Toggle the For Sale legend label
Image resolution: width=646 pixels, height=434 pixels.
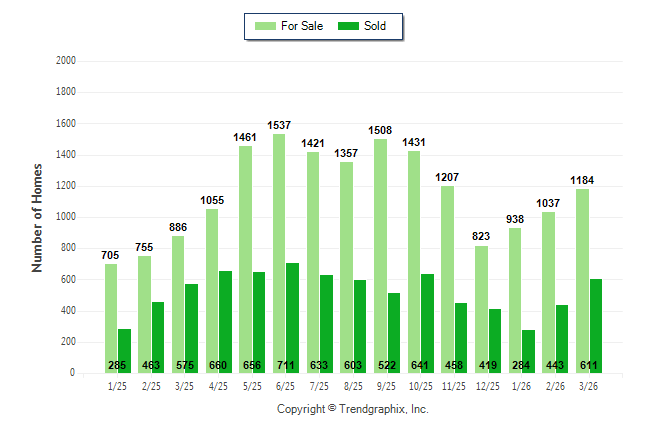(x=302, y=26)
